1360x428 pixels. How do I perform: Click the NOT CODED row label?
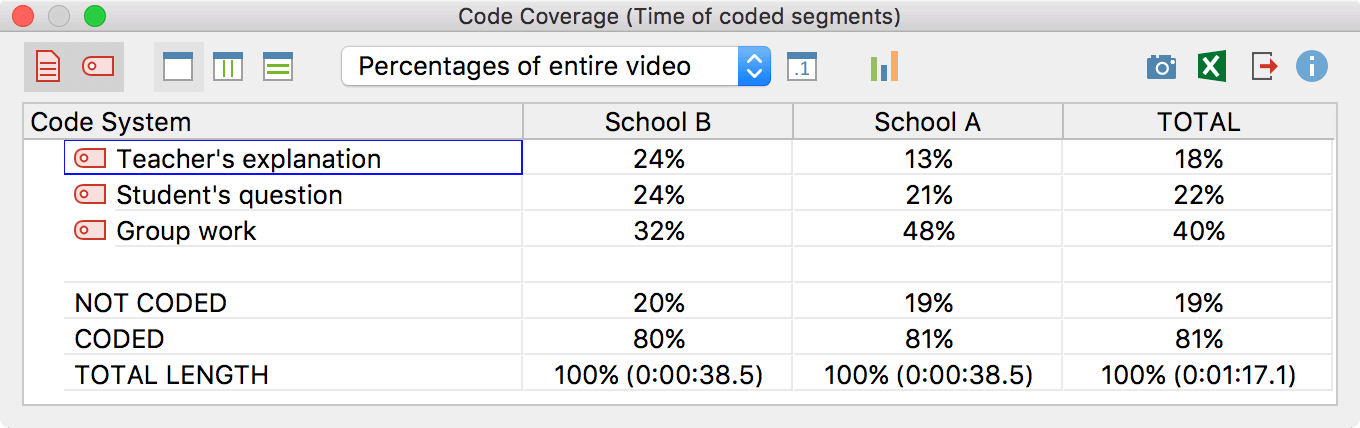coord(151,302)
